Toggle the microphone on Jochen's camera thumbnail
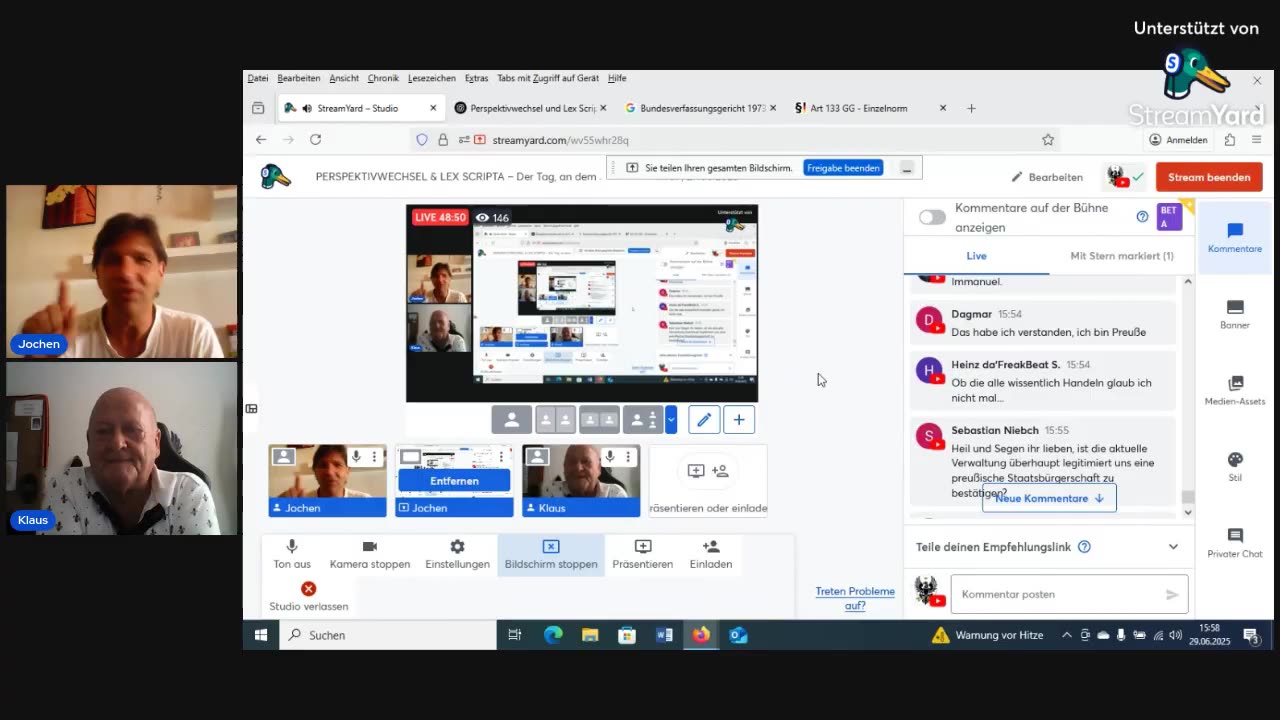 [x=355, y=457]
